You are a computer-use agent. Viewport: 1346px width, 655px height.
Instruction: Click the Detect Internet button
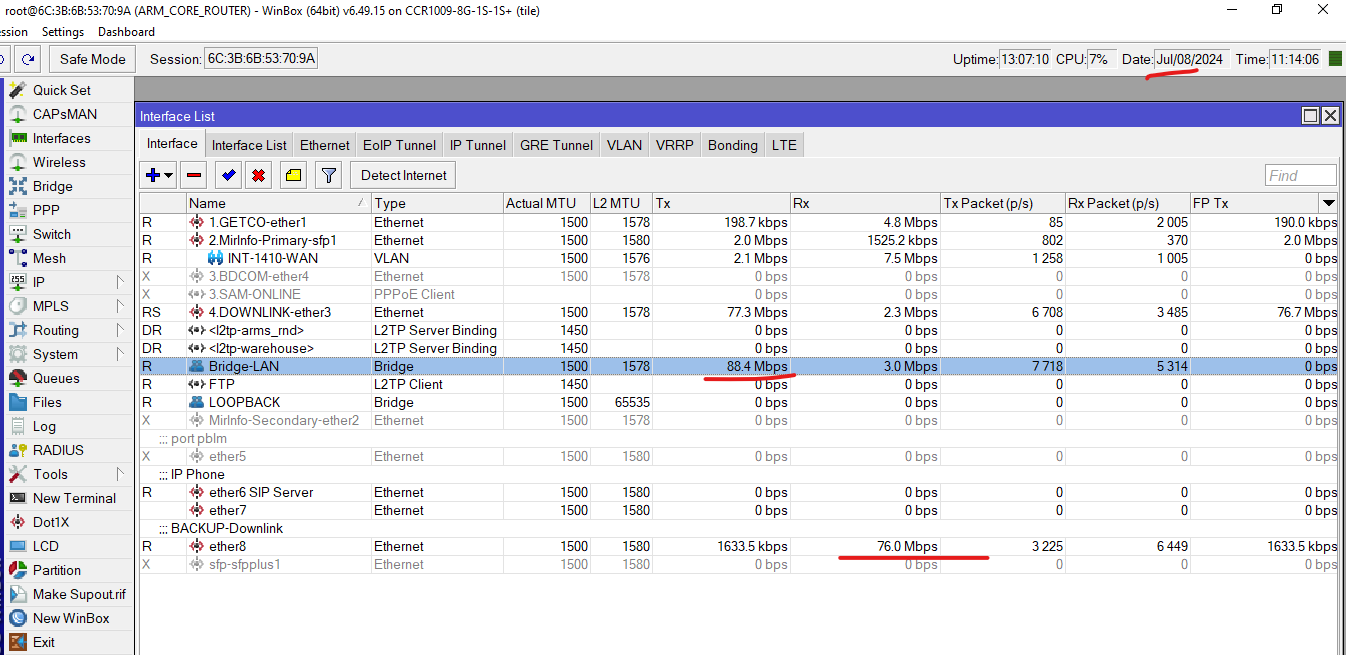click(403, 176)
